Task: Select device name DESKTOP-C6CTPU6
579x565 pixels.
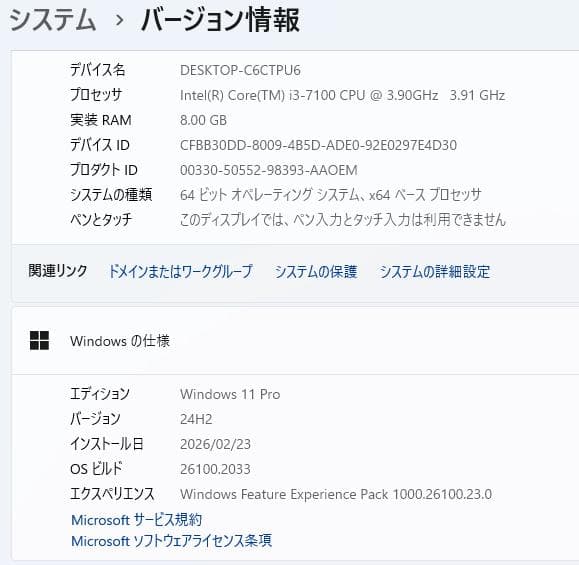Action: click(240, 70)
